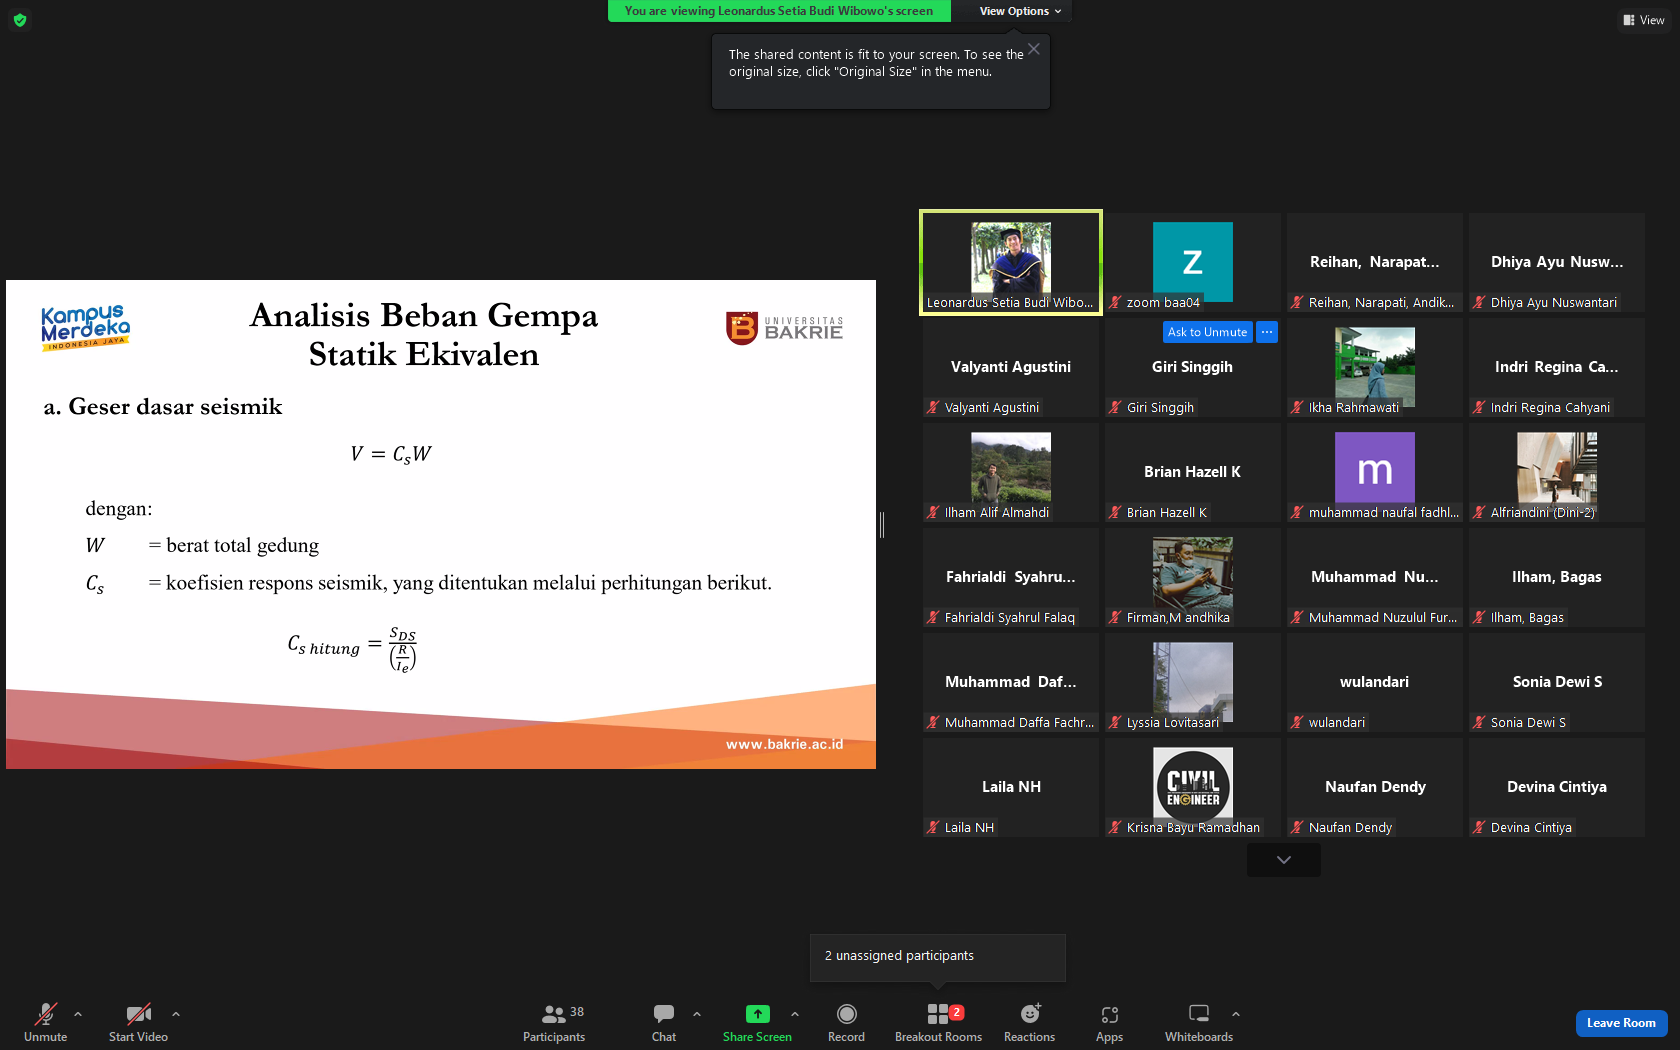The image size is (1680, 1050).
Task: Select Ilham Alif Almahdi's video tile
Action: (x=1011, y=472)
